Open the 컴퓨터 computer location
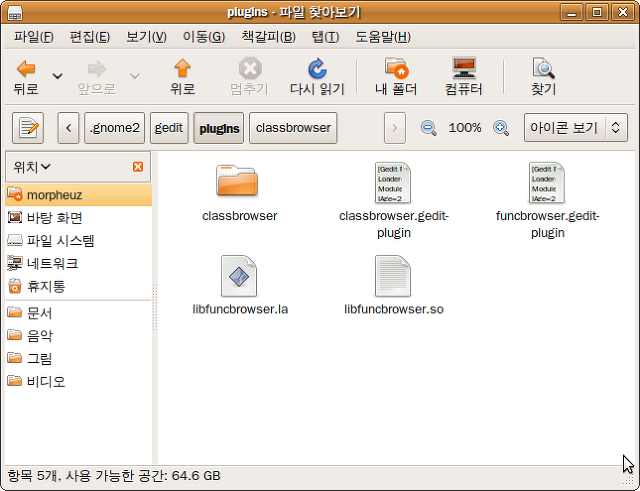This screenshot has width=640, height=491. 464,77
